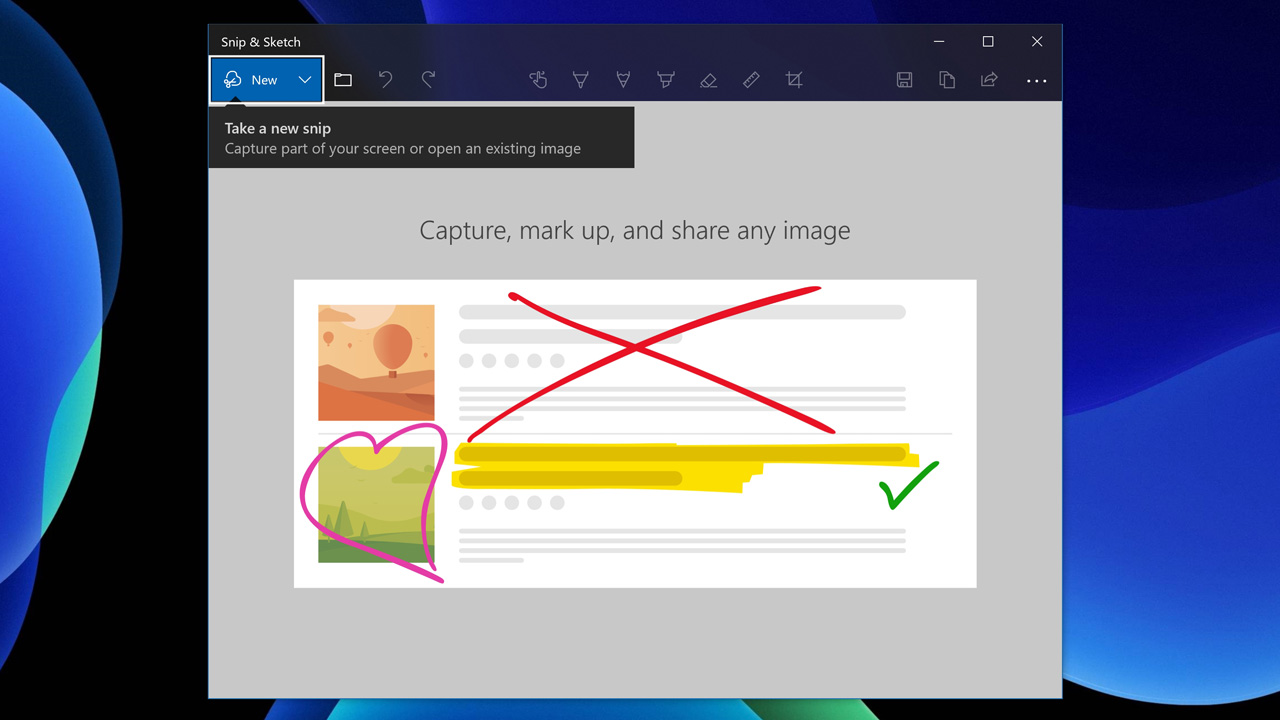
Task: Save the snip with floppy disk icon
Action: coord(904,80)
